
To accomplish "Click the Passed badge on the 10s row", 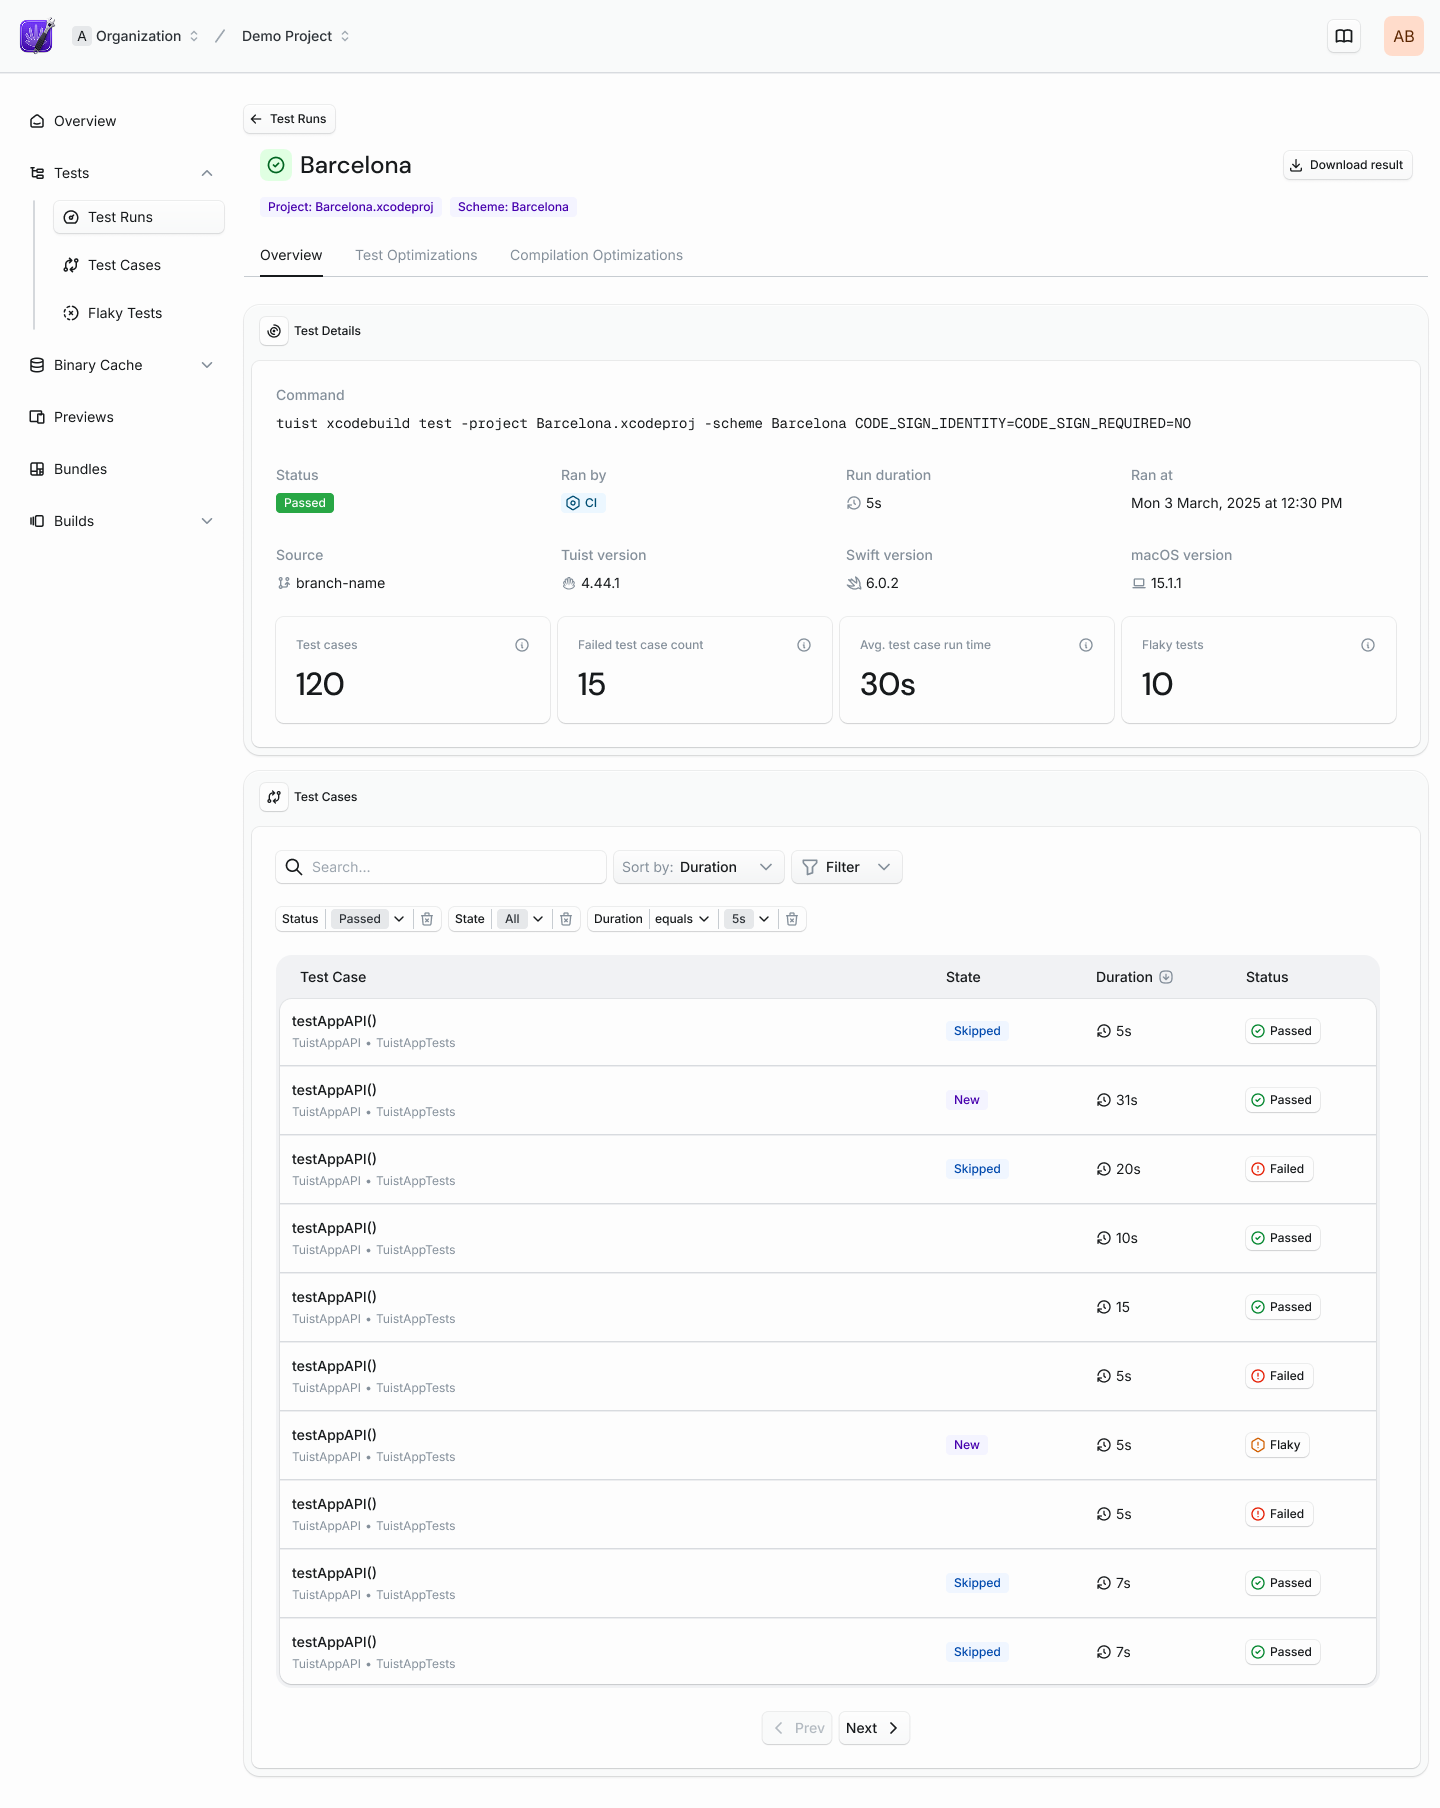I will 1283,1238.
